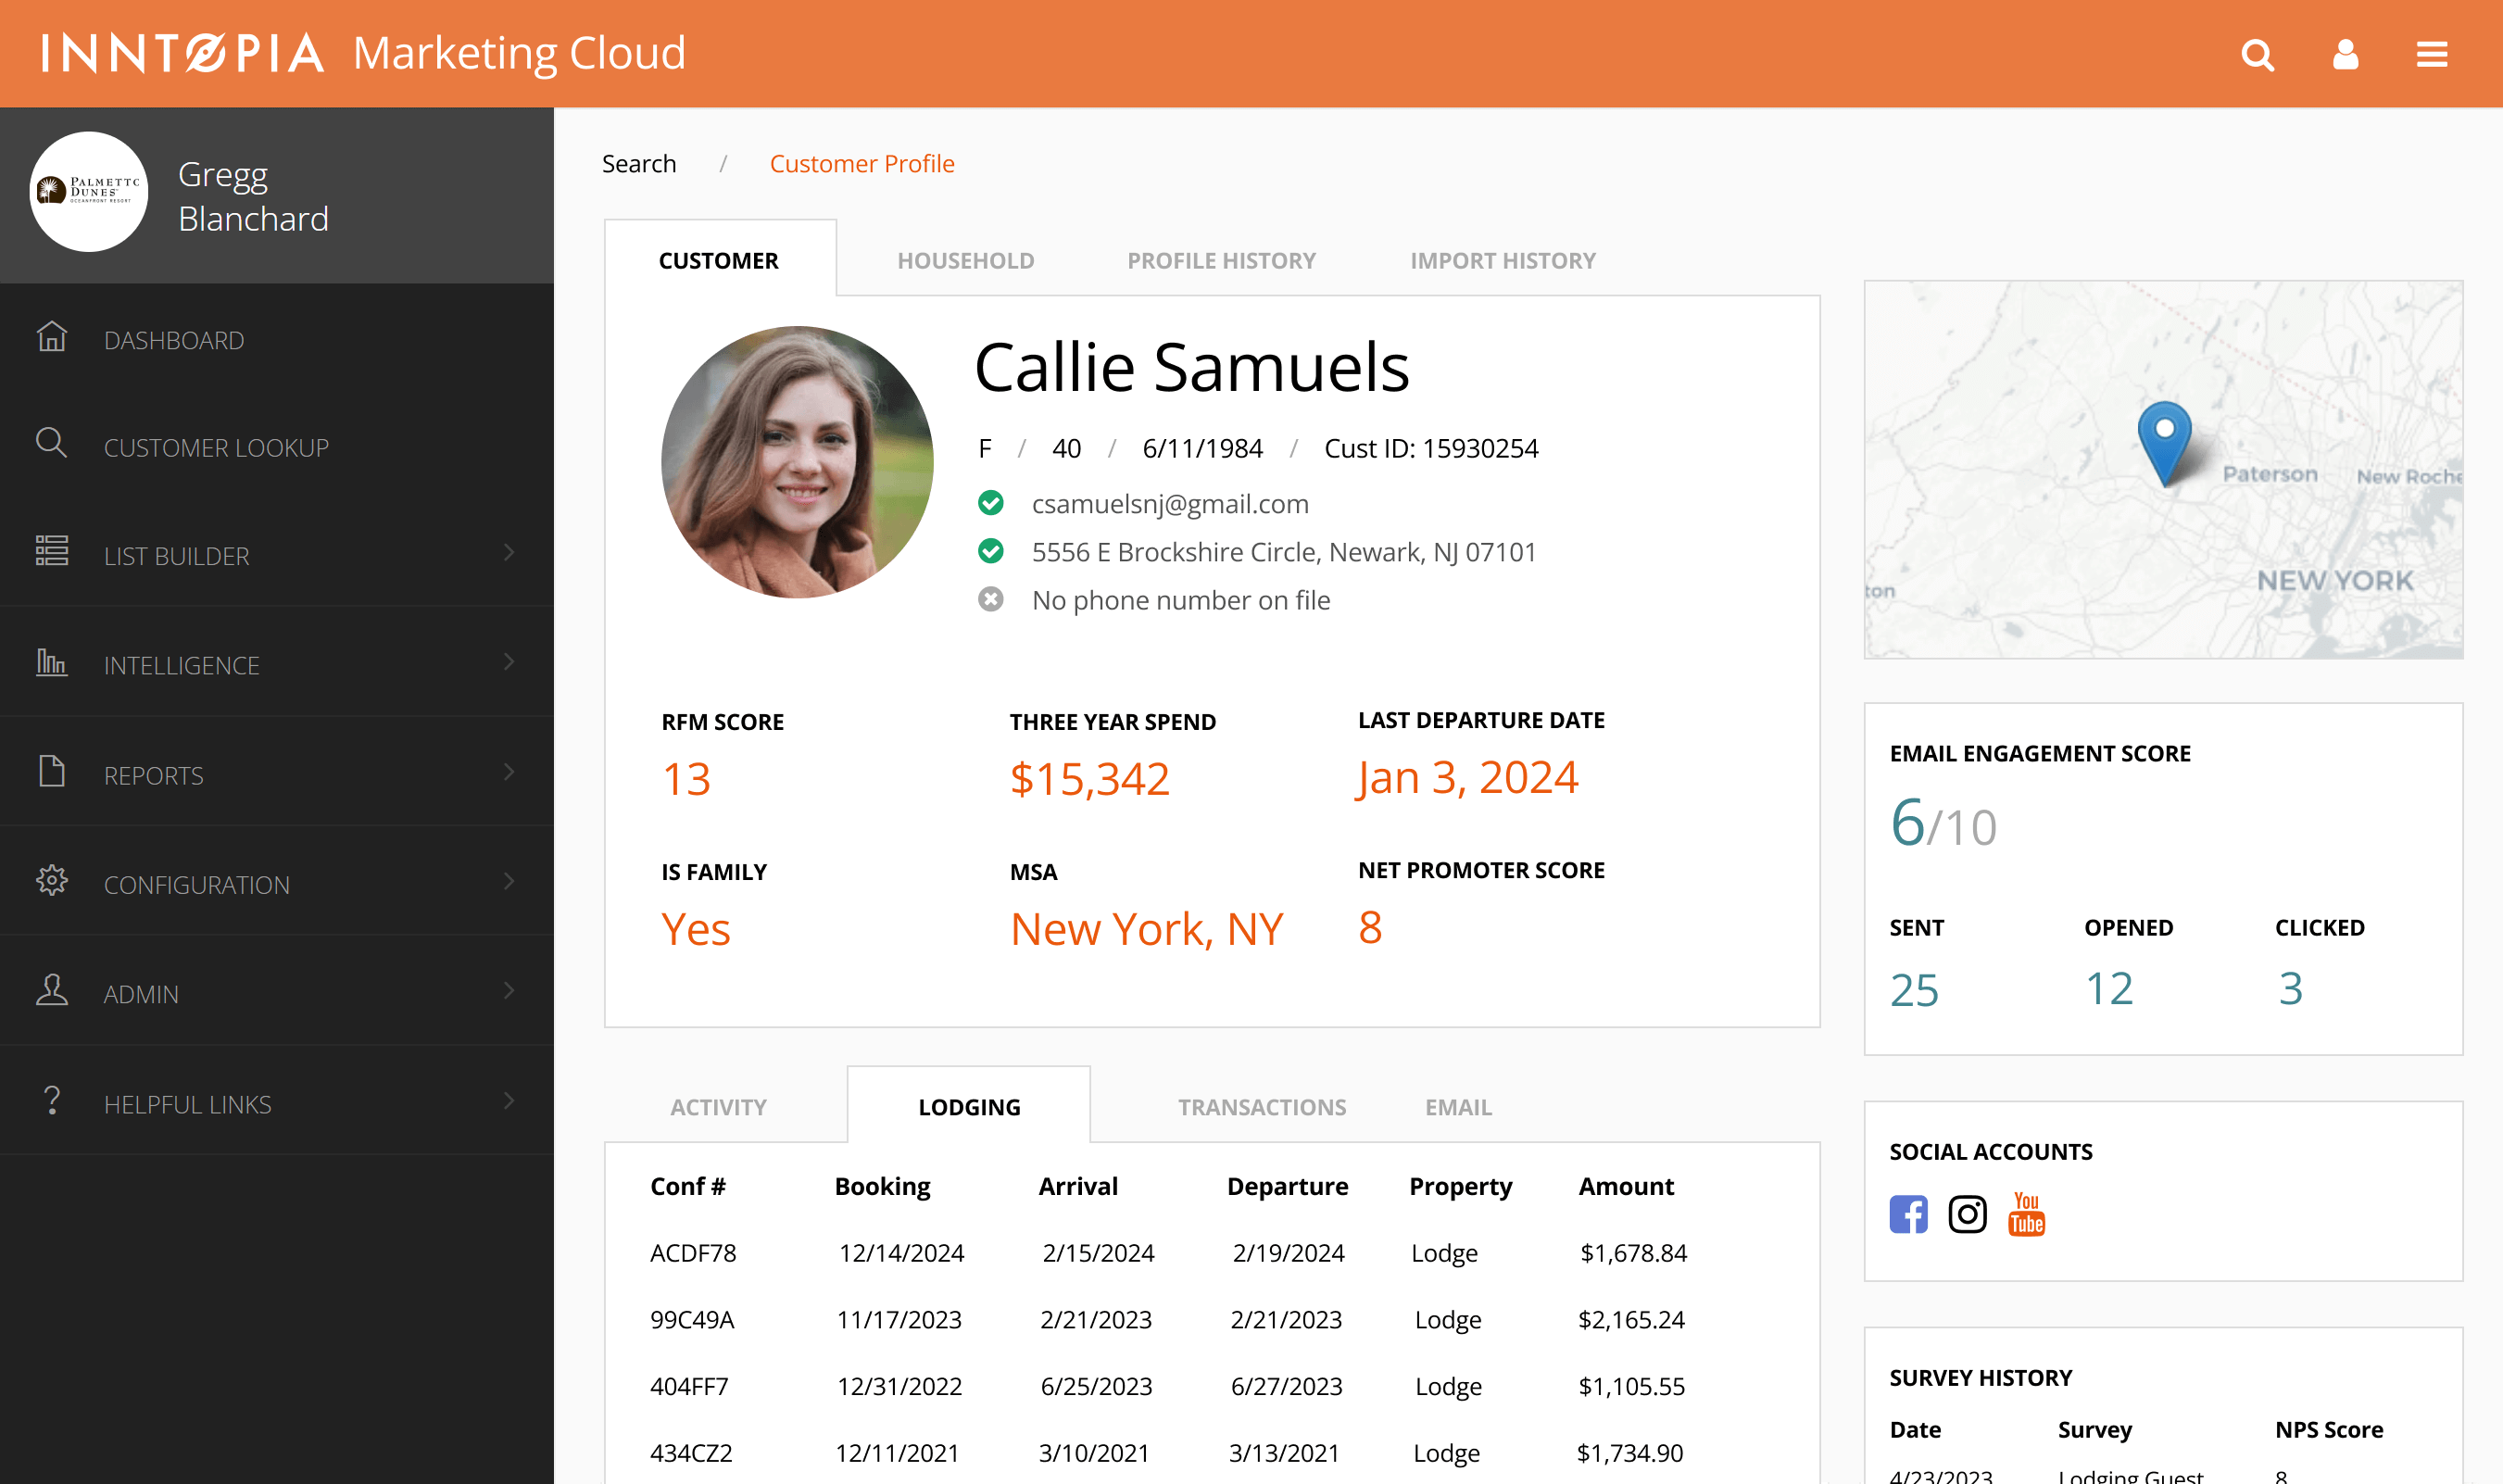Open Configuration via the gear icon
Image resolution: width=2503 pixels, height=1484 pixels.
click(x=52, y=881)
